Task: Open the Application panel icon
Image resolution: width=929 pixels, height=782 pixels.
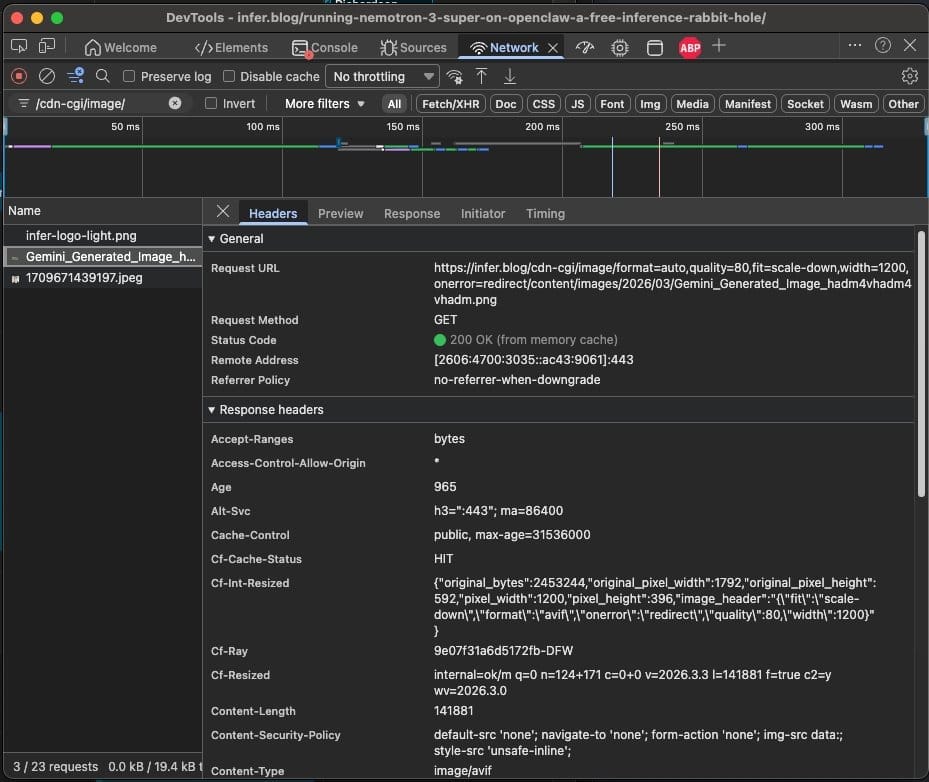Action: pyautogui.click(x=655, y=47)
